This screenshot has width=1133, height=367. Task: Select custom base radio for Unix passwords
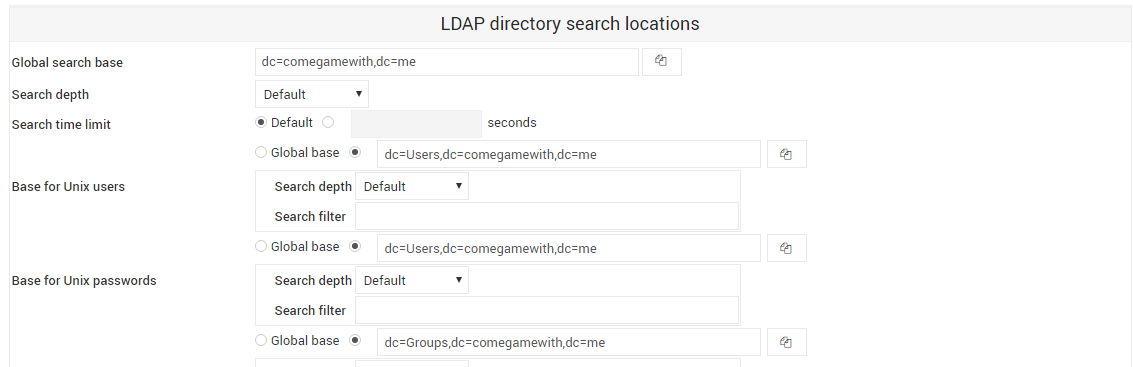(355, 246)
